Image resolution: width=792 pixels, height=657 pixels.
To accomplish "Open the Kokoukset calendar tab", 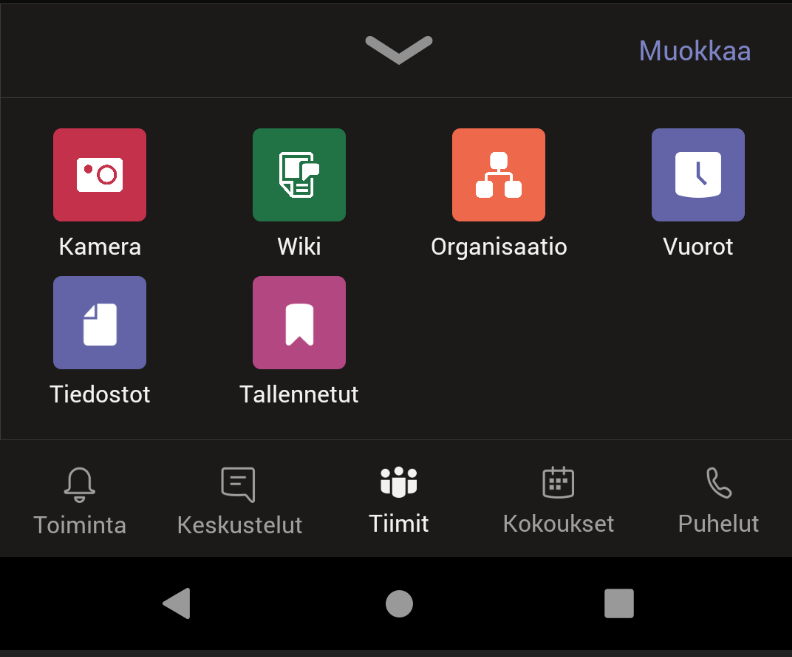I will [558, 500].
